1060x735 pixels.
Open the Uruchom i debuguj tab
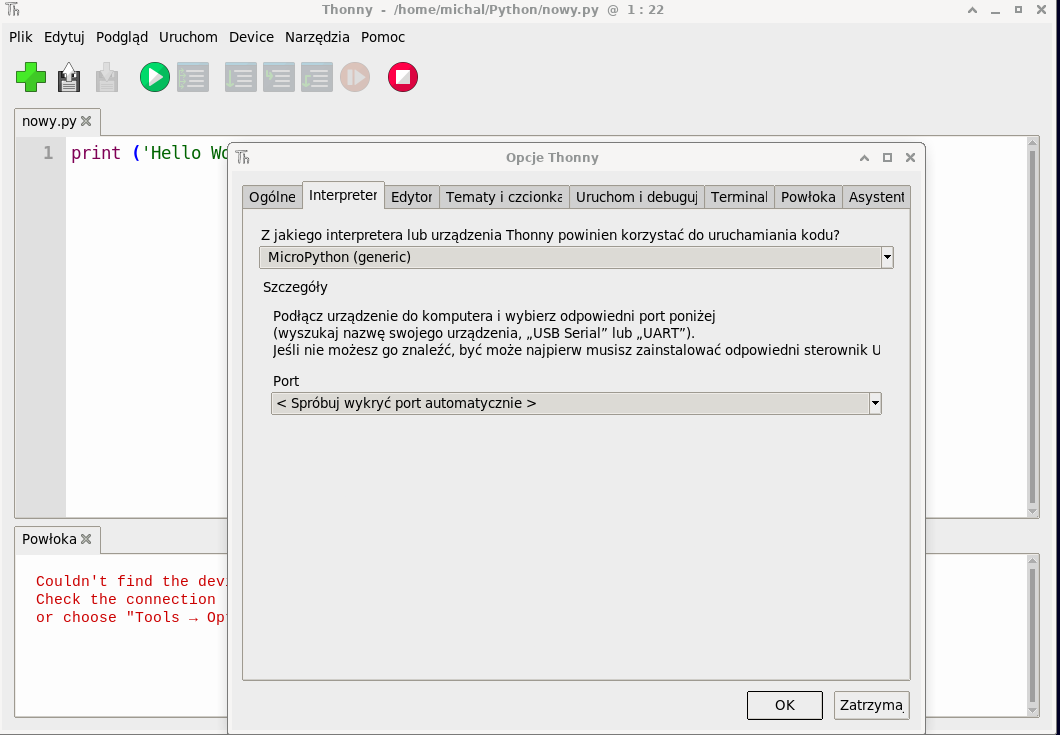click(637, 197)
